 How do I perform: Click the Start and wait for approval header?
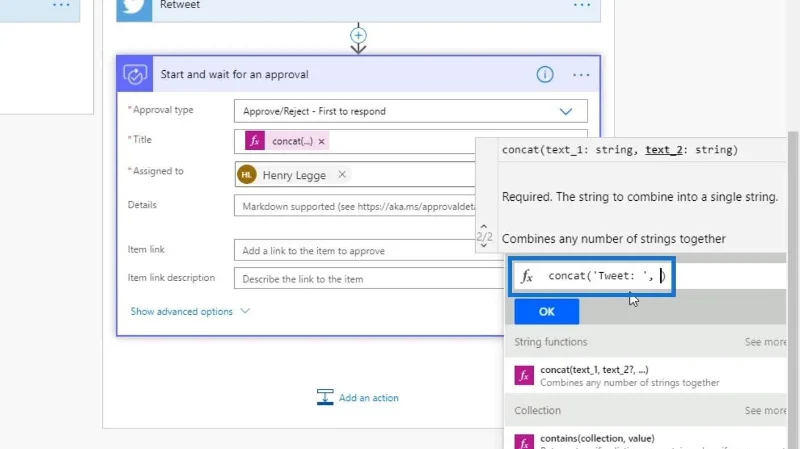click(x=358, y=74)
